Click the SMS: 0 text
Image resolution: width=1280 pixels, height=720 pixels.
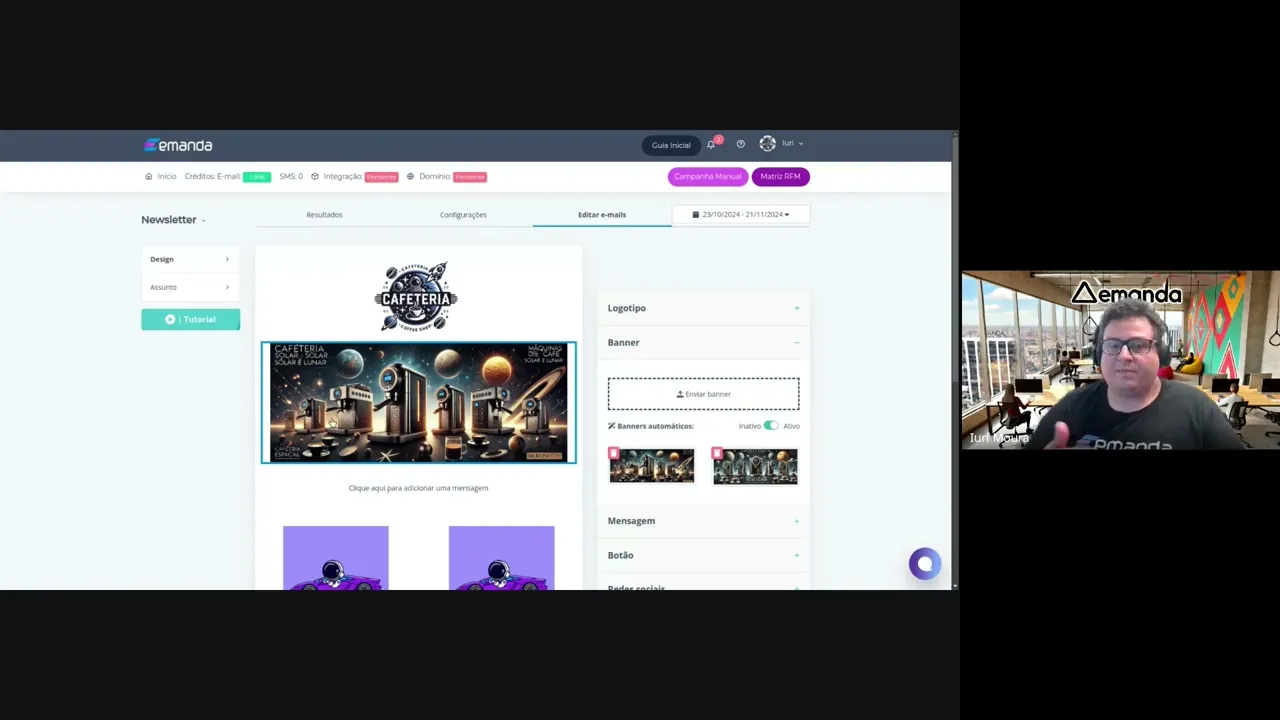[291, 176]
